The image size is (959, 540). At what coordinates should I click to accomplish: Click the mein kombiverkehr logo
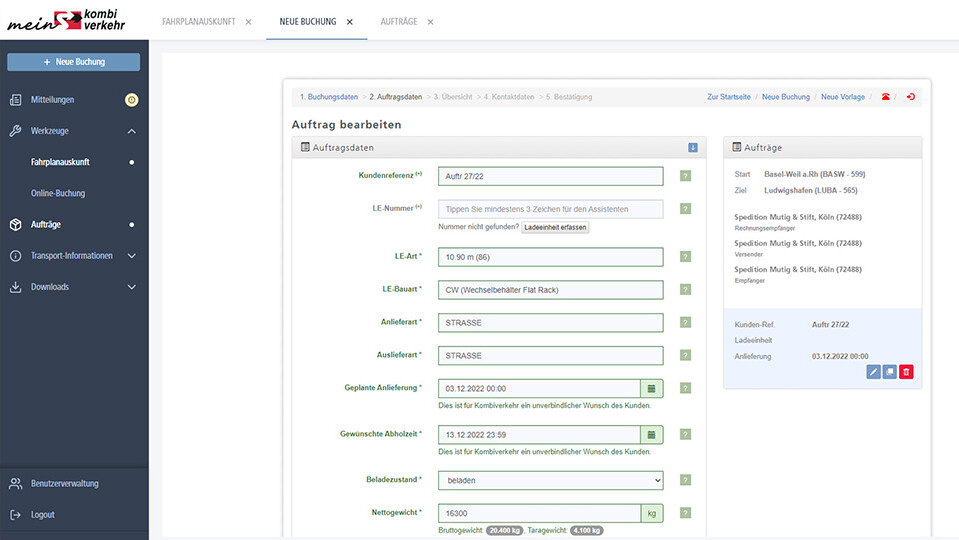[x=66, y=20]
